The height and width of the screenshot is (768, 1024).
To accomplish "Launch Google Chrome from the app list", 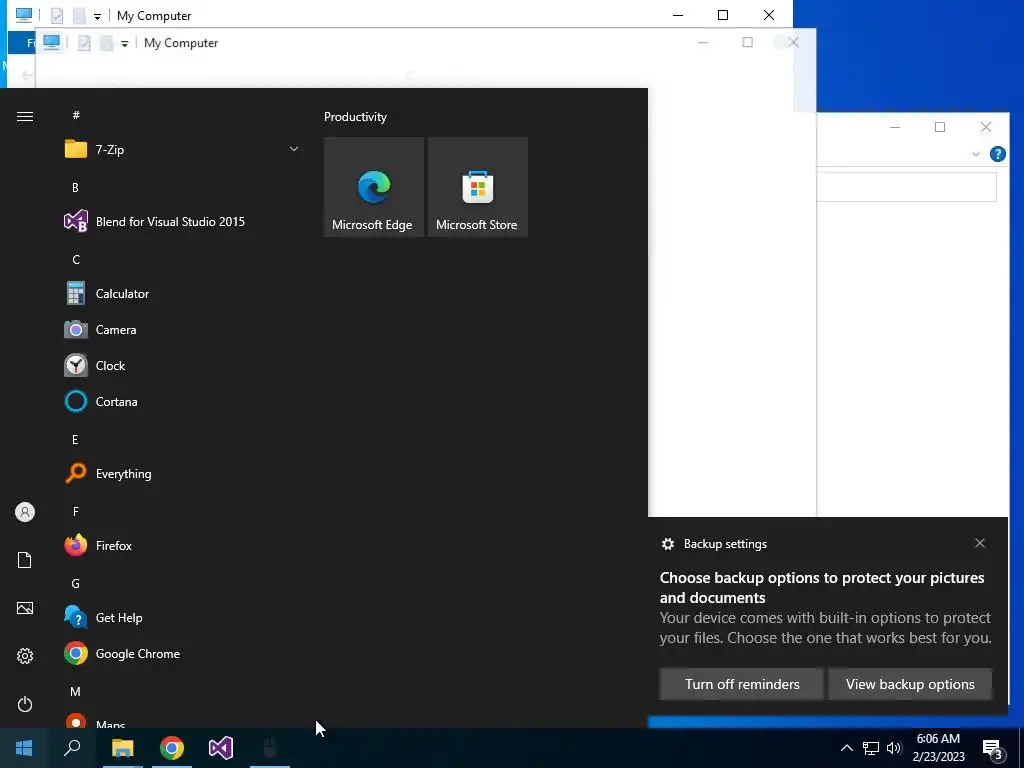I will (x=182, y=654).
